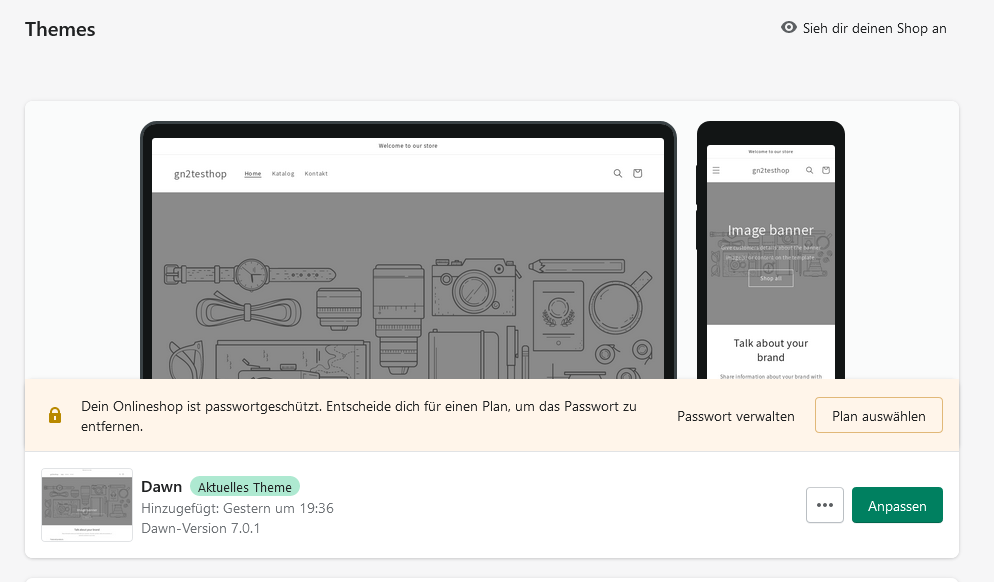
Task: Open 'Passwort verwalten' link
Action: click(x=735, y=416)
